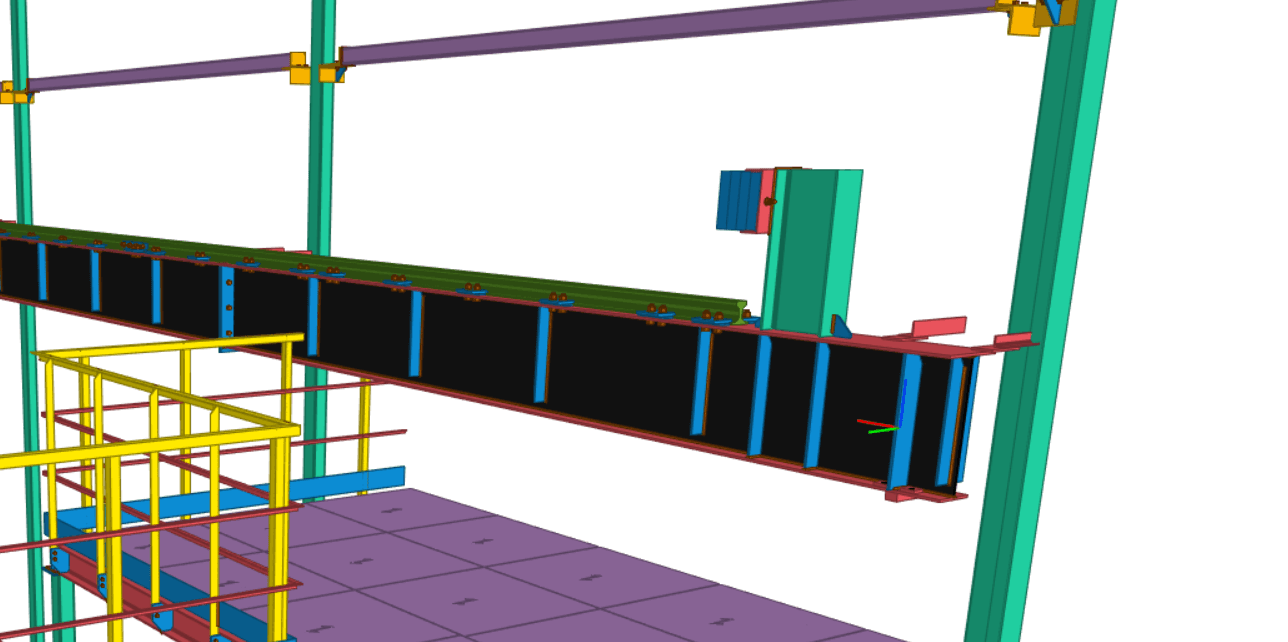
Task: Select the dark blue plate stack beside the stub
Action: pyautogui.click(x=737, y=200)
